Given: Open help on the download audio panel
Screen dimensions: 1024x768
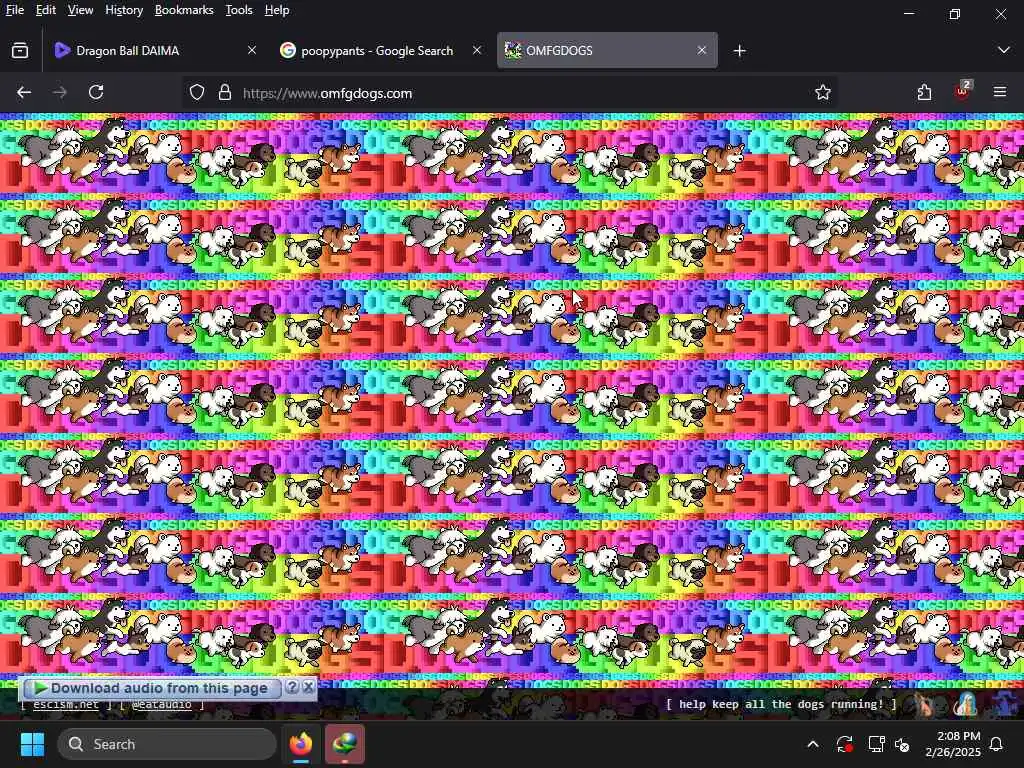Looking at the screenshot, I should pos(293,688).
